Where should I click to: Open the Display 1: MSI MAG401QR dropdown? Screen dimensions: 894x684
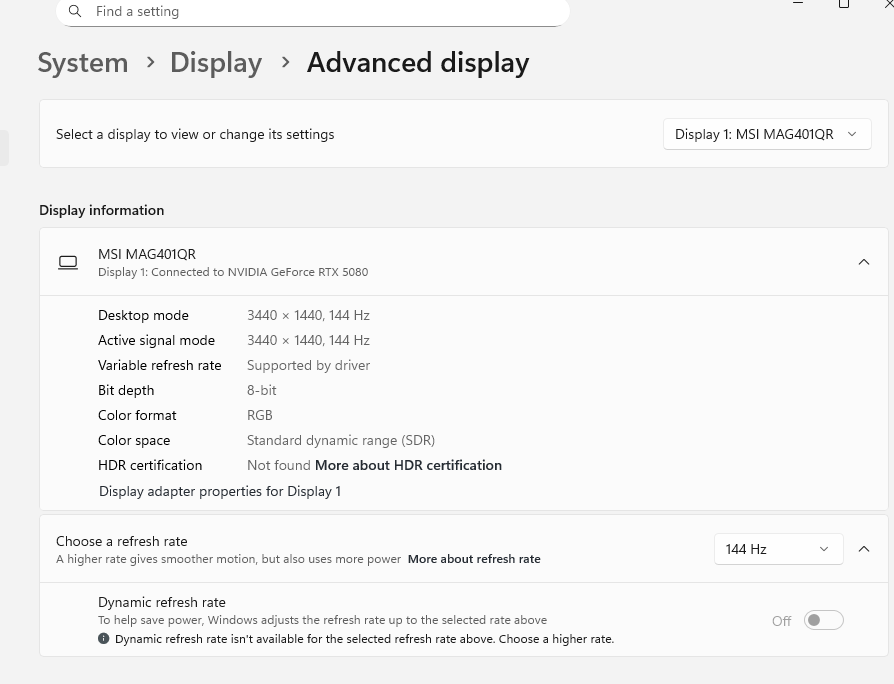767,134
